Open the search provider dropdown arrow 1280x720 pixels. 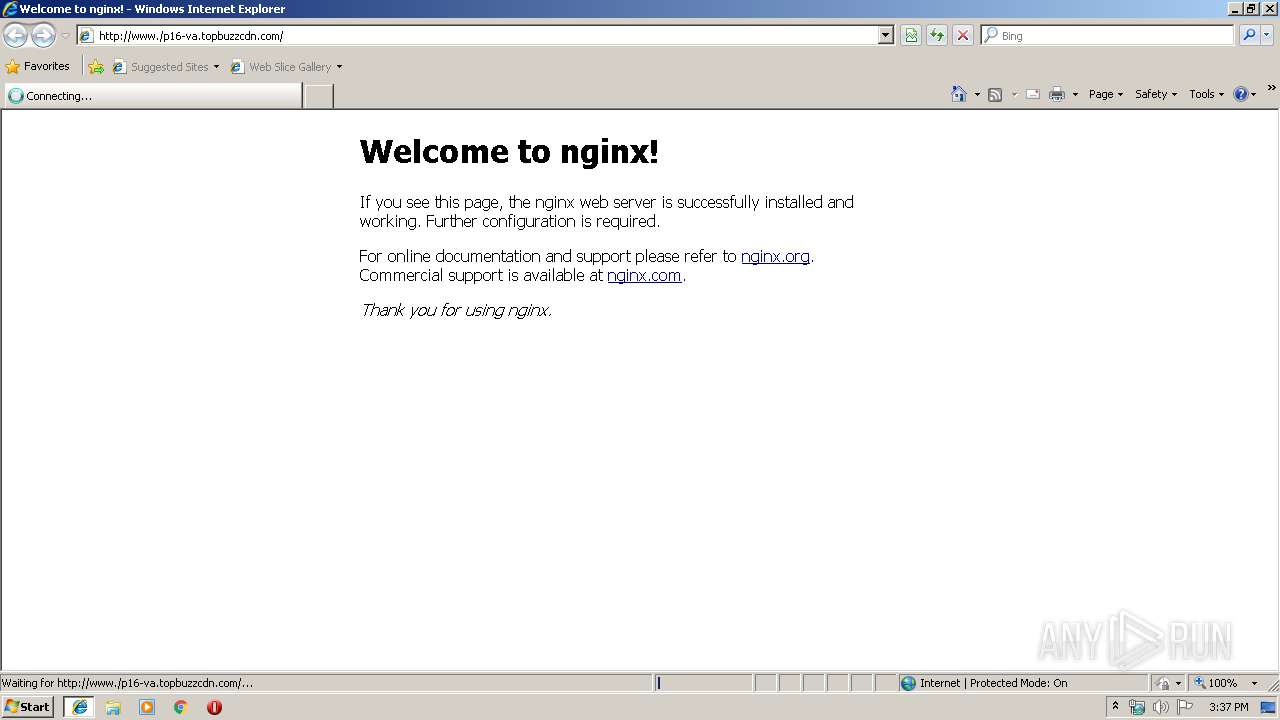pyautogui.click(x=1267, y=36)
